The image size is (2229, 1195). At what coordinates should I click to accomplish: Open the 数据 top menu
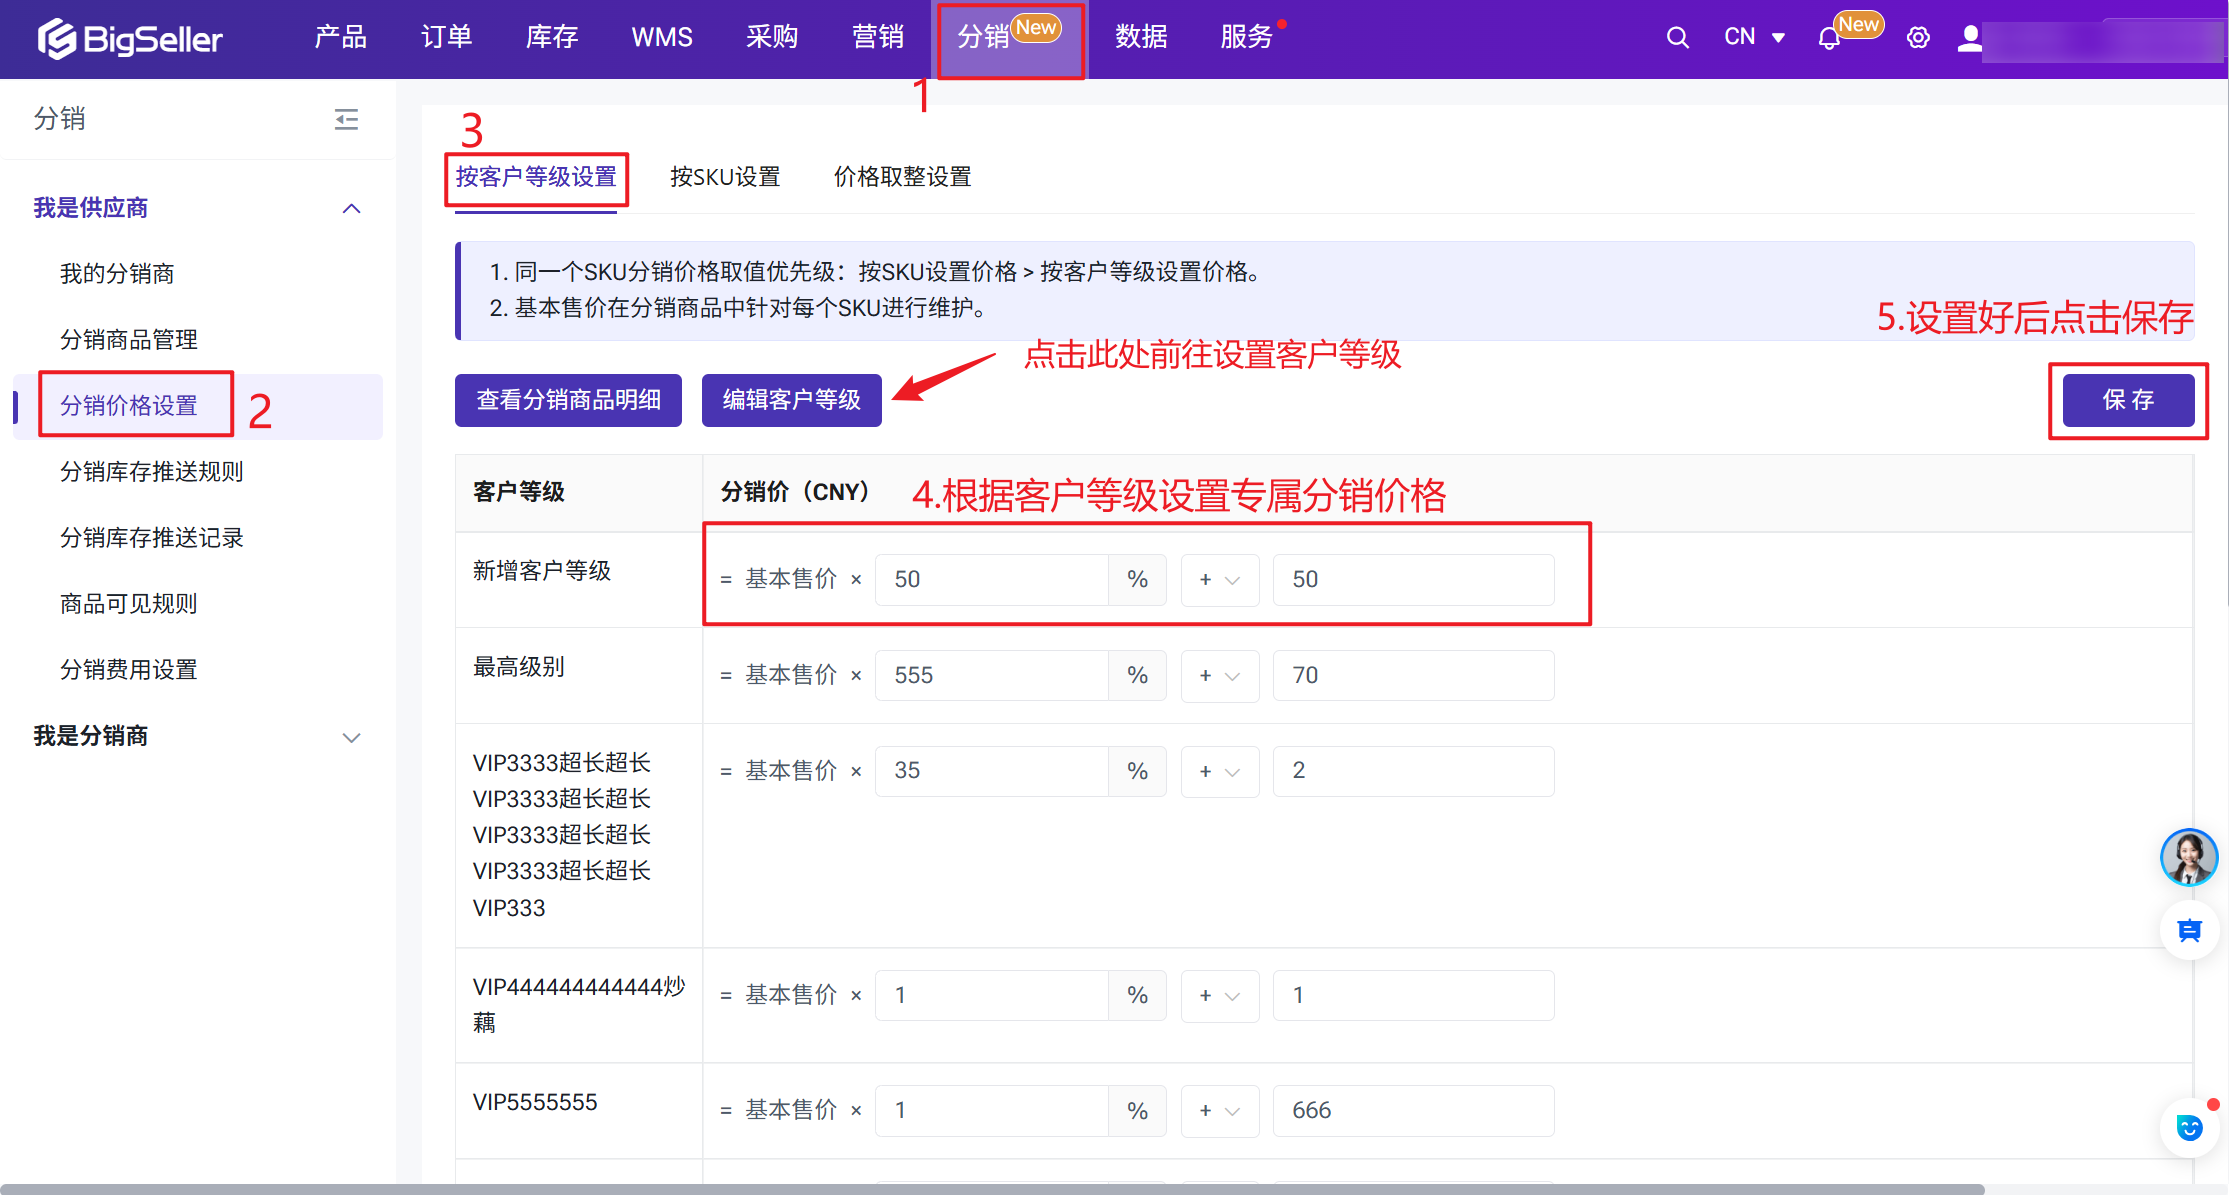click(x=1141, y=37)
